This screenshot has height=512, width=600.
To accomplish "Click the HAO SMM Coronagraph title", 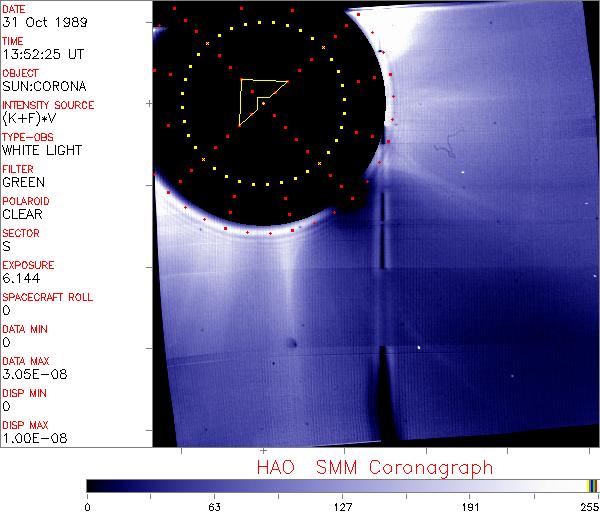I will click(x=374, y=467).
